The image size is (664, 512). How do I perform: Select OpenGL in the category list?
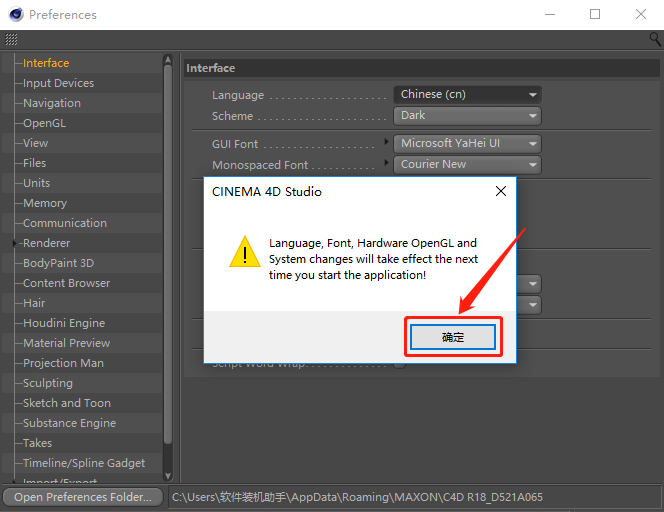click(x=44, y=123)
